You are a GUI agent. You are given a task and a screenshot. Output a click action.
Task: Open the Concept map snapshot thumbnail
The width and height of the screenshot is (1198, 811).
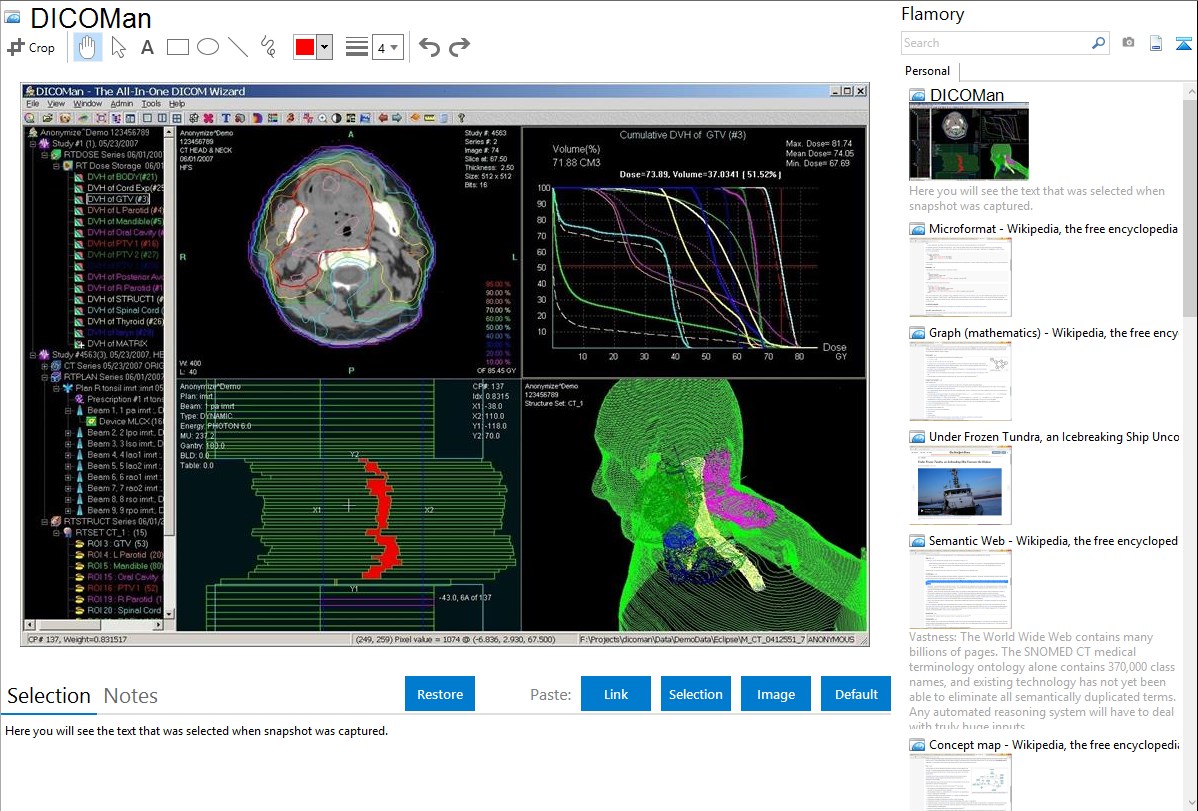tap(960, 782)
